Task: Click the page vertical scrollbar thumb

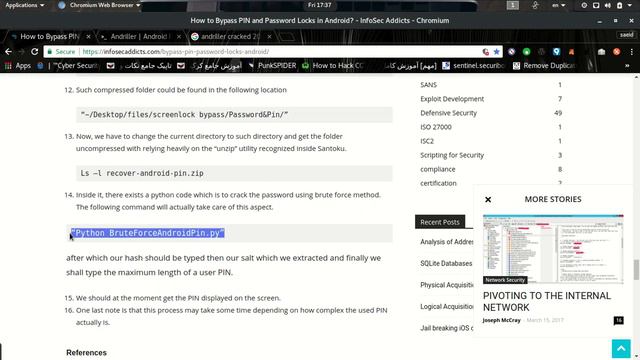Action: point(636,270)
